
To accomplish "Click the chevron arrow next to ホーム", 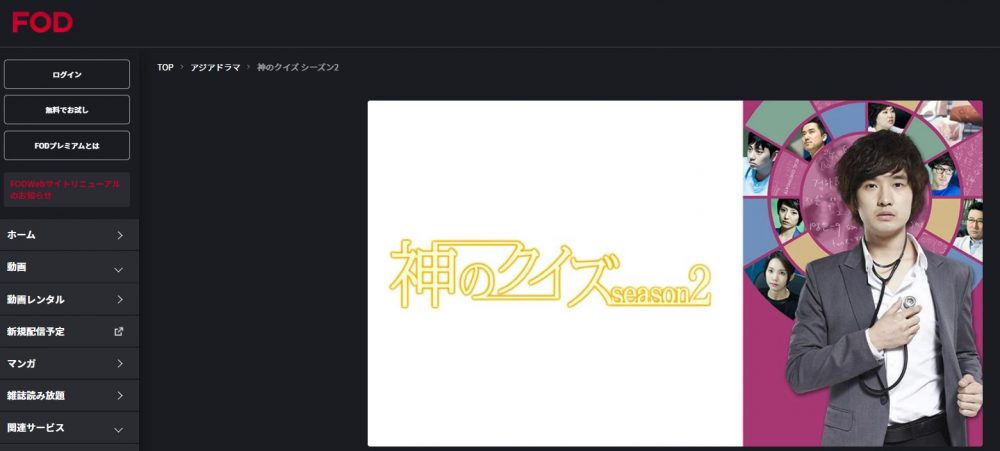I will tap(119, 235).
